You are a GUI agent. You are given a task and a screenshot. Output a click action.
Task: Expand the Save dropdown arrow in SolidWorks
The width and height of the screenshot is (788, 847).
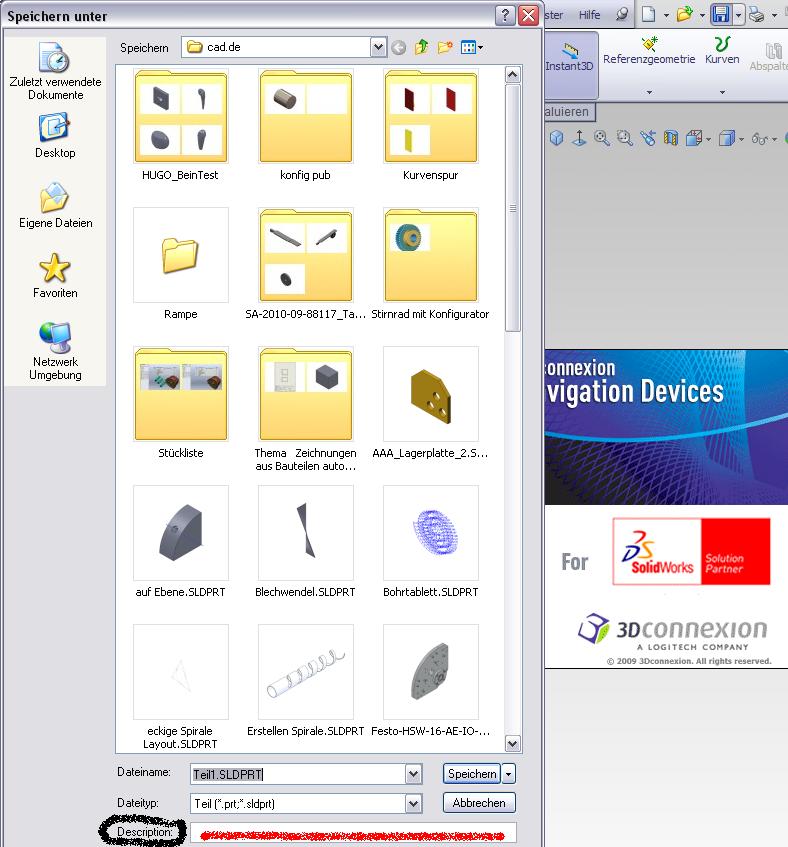pos(738,15)
